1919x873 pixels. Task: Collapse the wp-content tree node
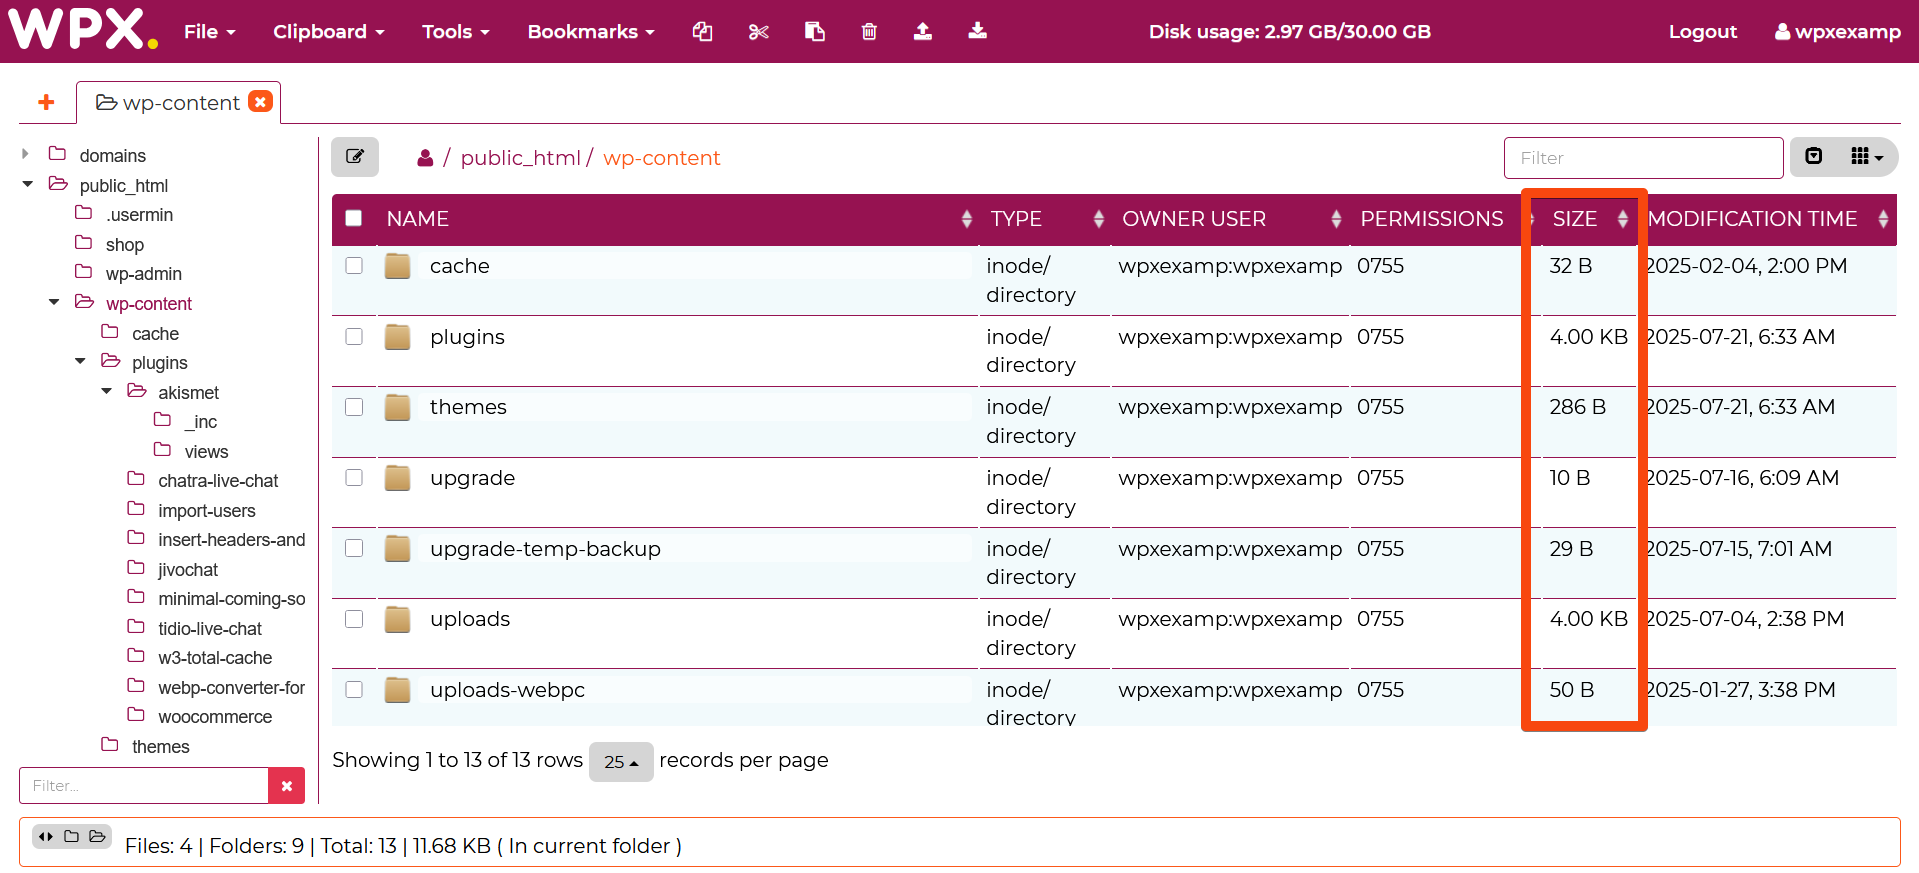point(54,302)
